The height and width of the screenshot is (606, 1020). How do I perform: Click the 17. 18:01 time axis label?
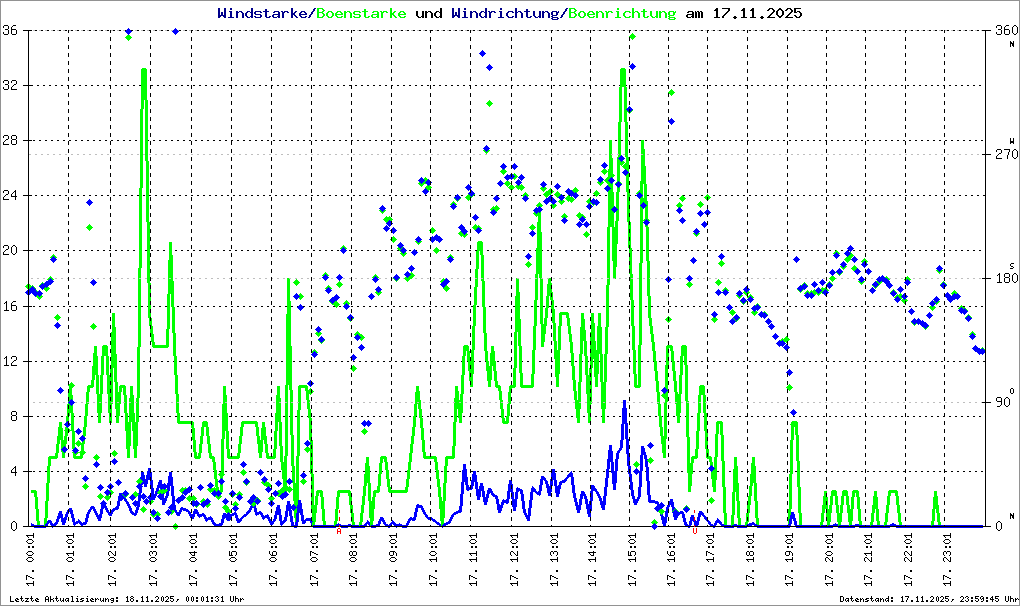coord(750,560)
